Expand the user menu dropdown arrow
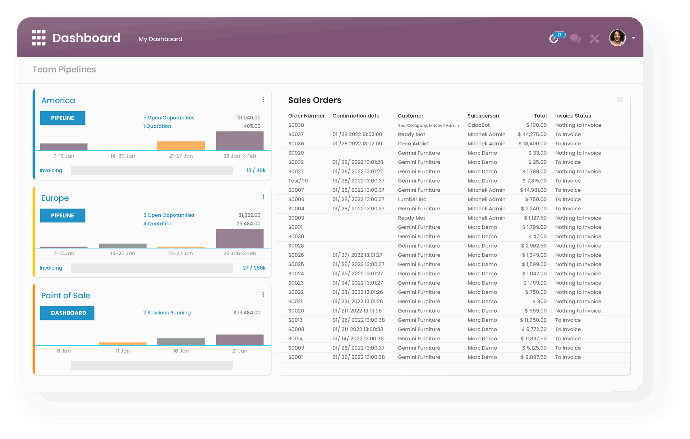690x439 pixels. (x=634, y=38)
